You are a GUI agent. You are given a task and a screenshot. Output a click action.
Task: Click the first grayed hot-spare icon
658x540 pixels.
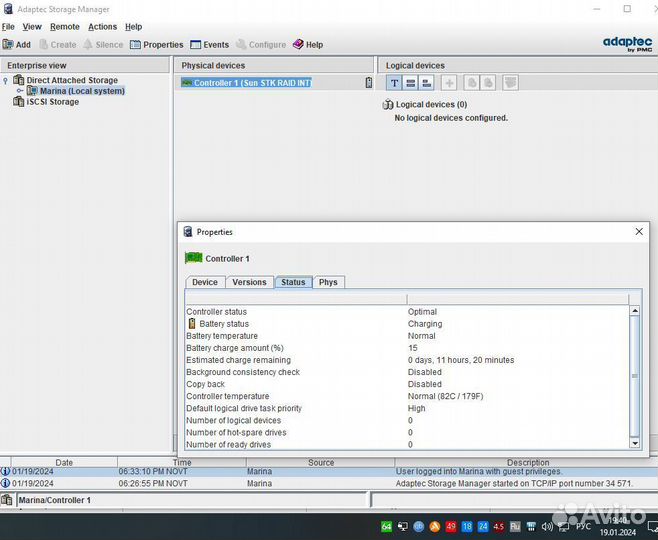(472, 83)
